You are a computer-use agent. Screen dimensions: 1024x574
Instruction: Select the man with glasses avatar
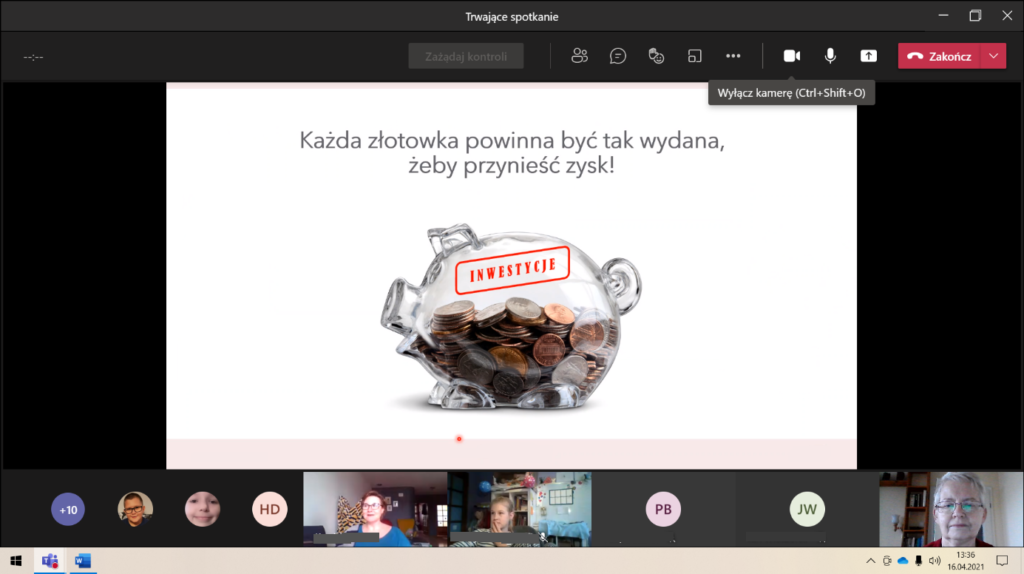click(135, 509)
